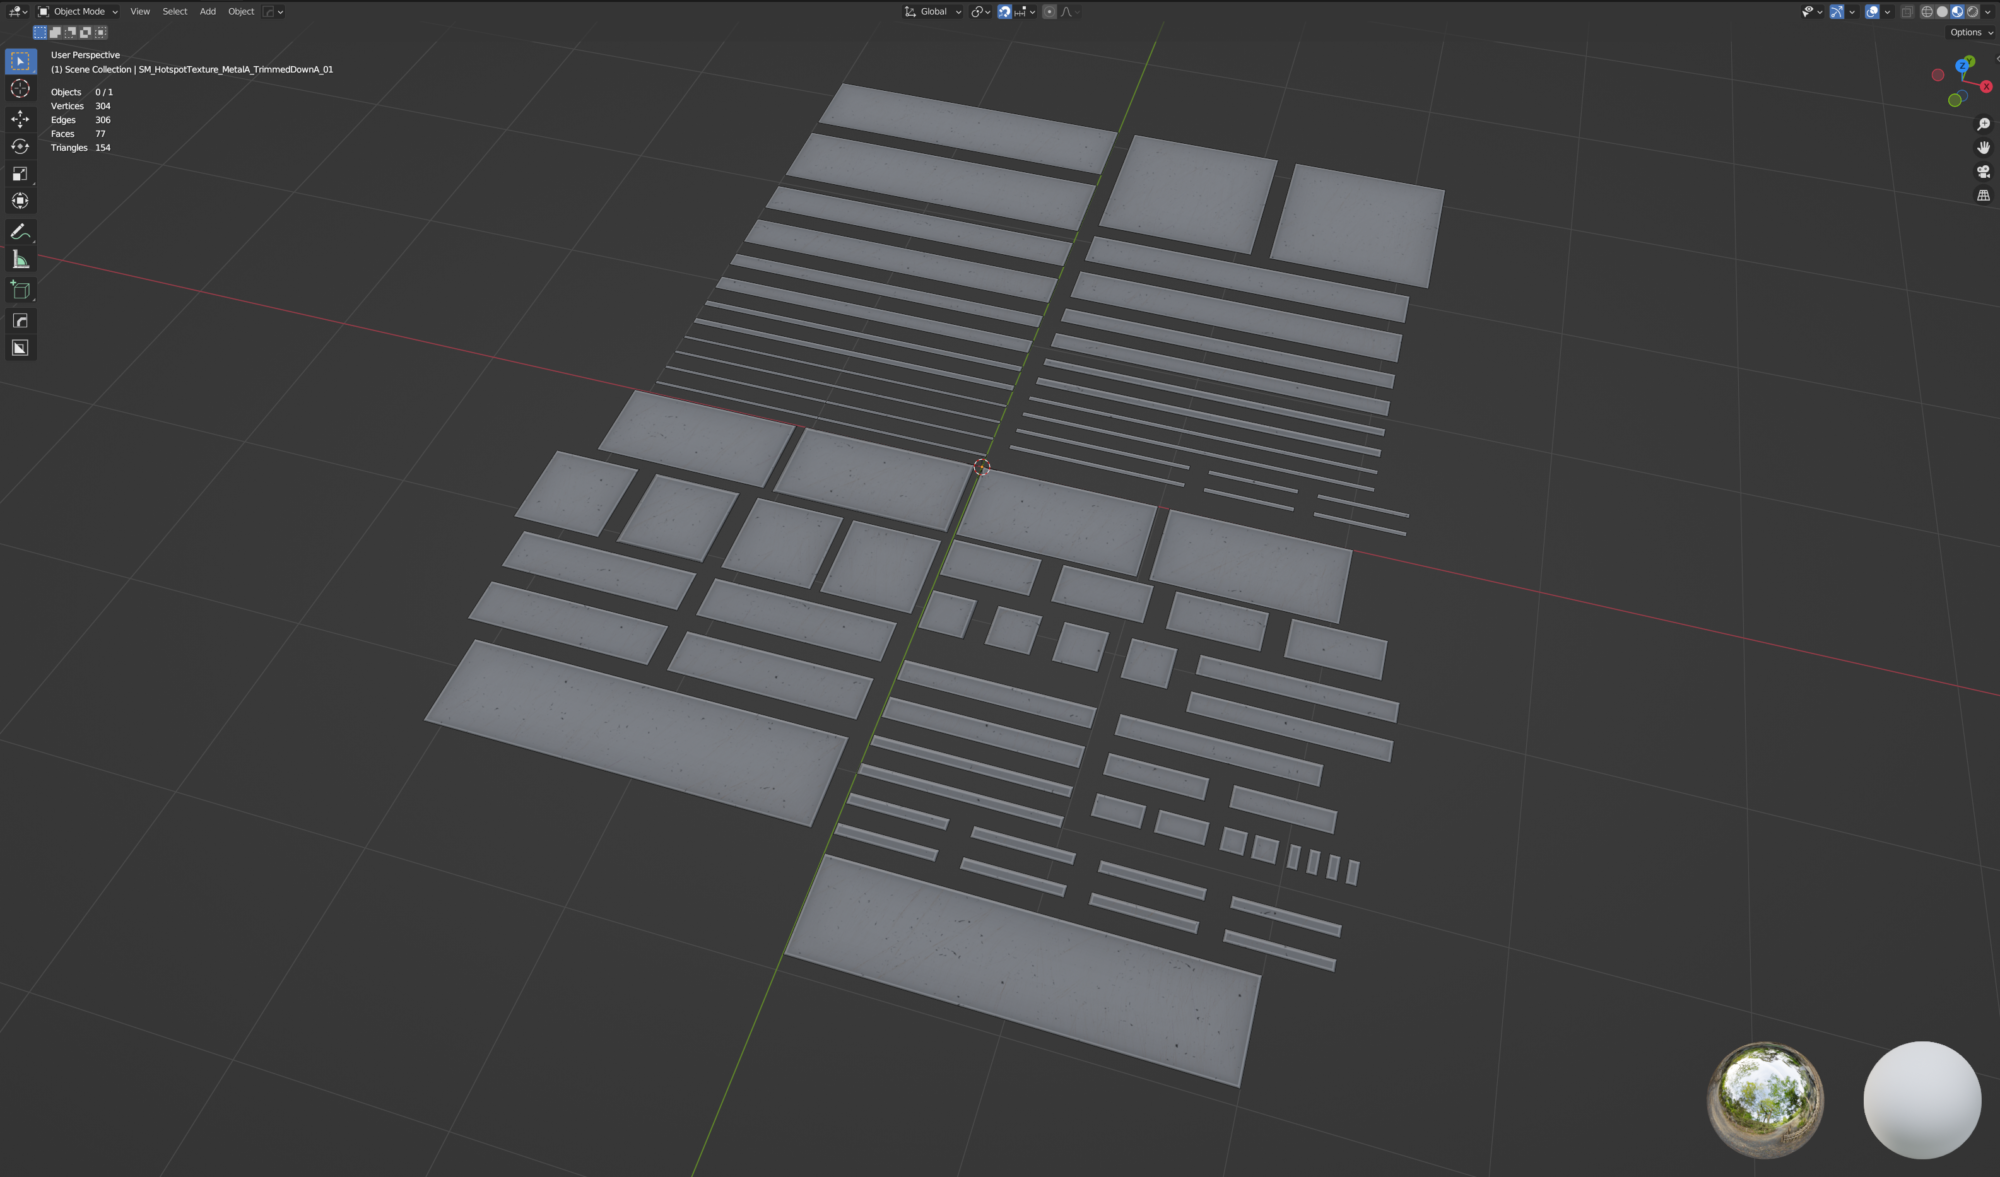Open the Select menu
The width and height of the screenshot is (2000, 1177).
click(x=174, y=12)
